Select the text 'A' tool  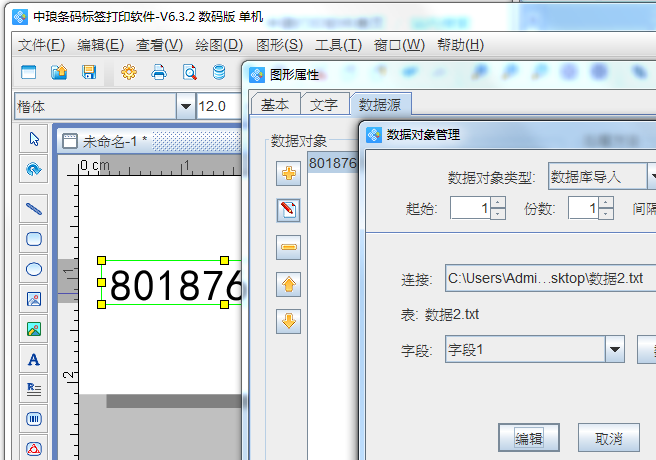pyautogui.click(x=34, y=358)
